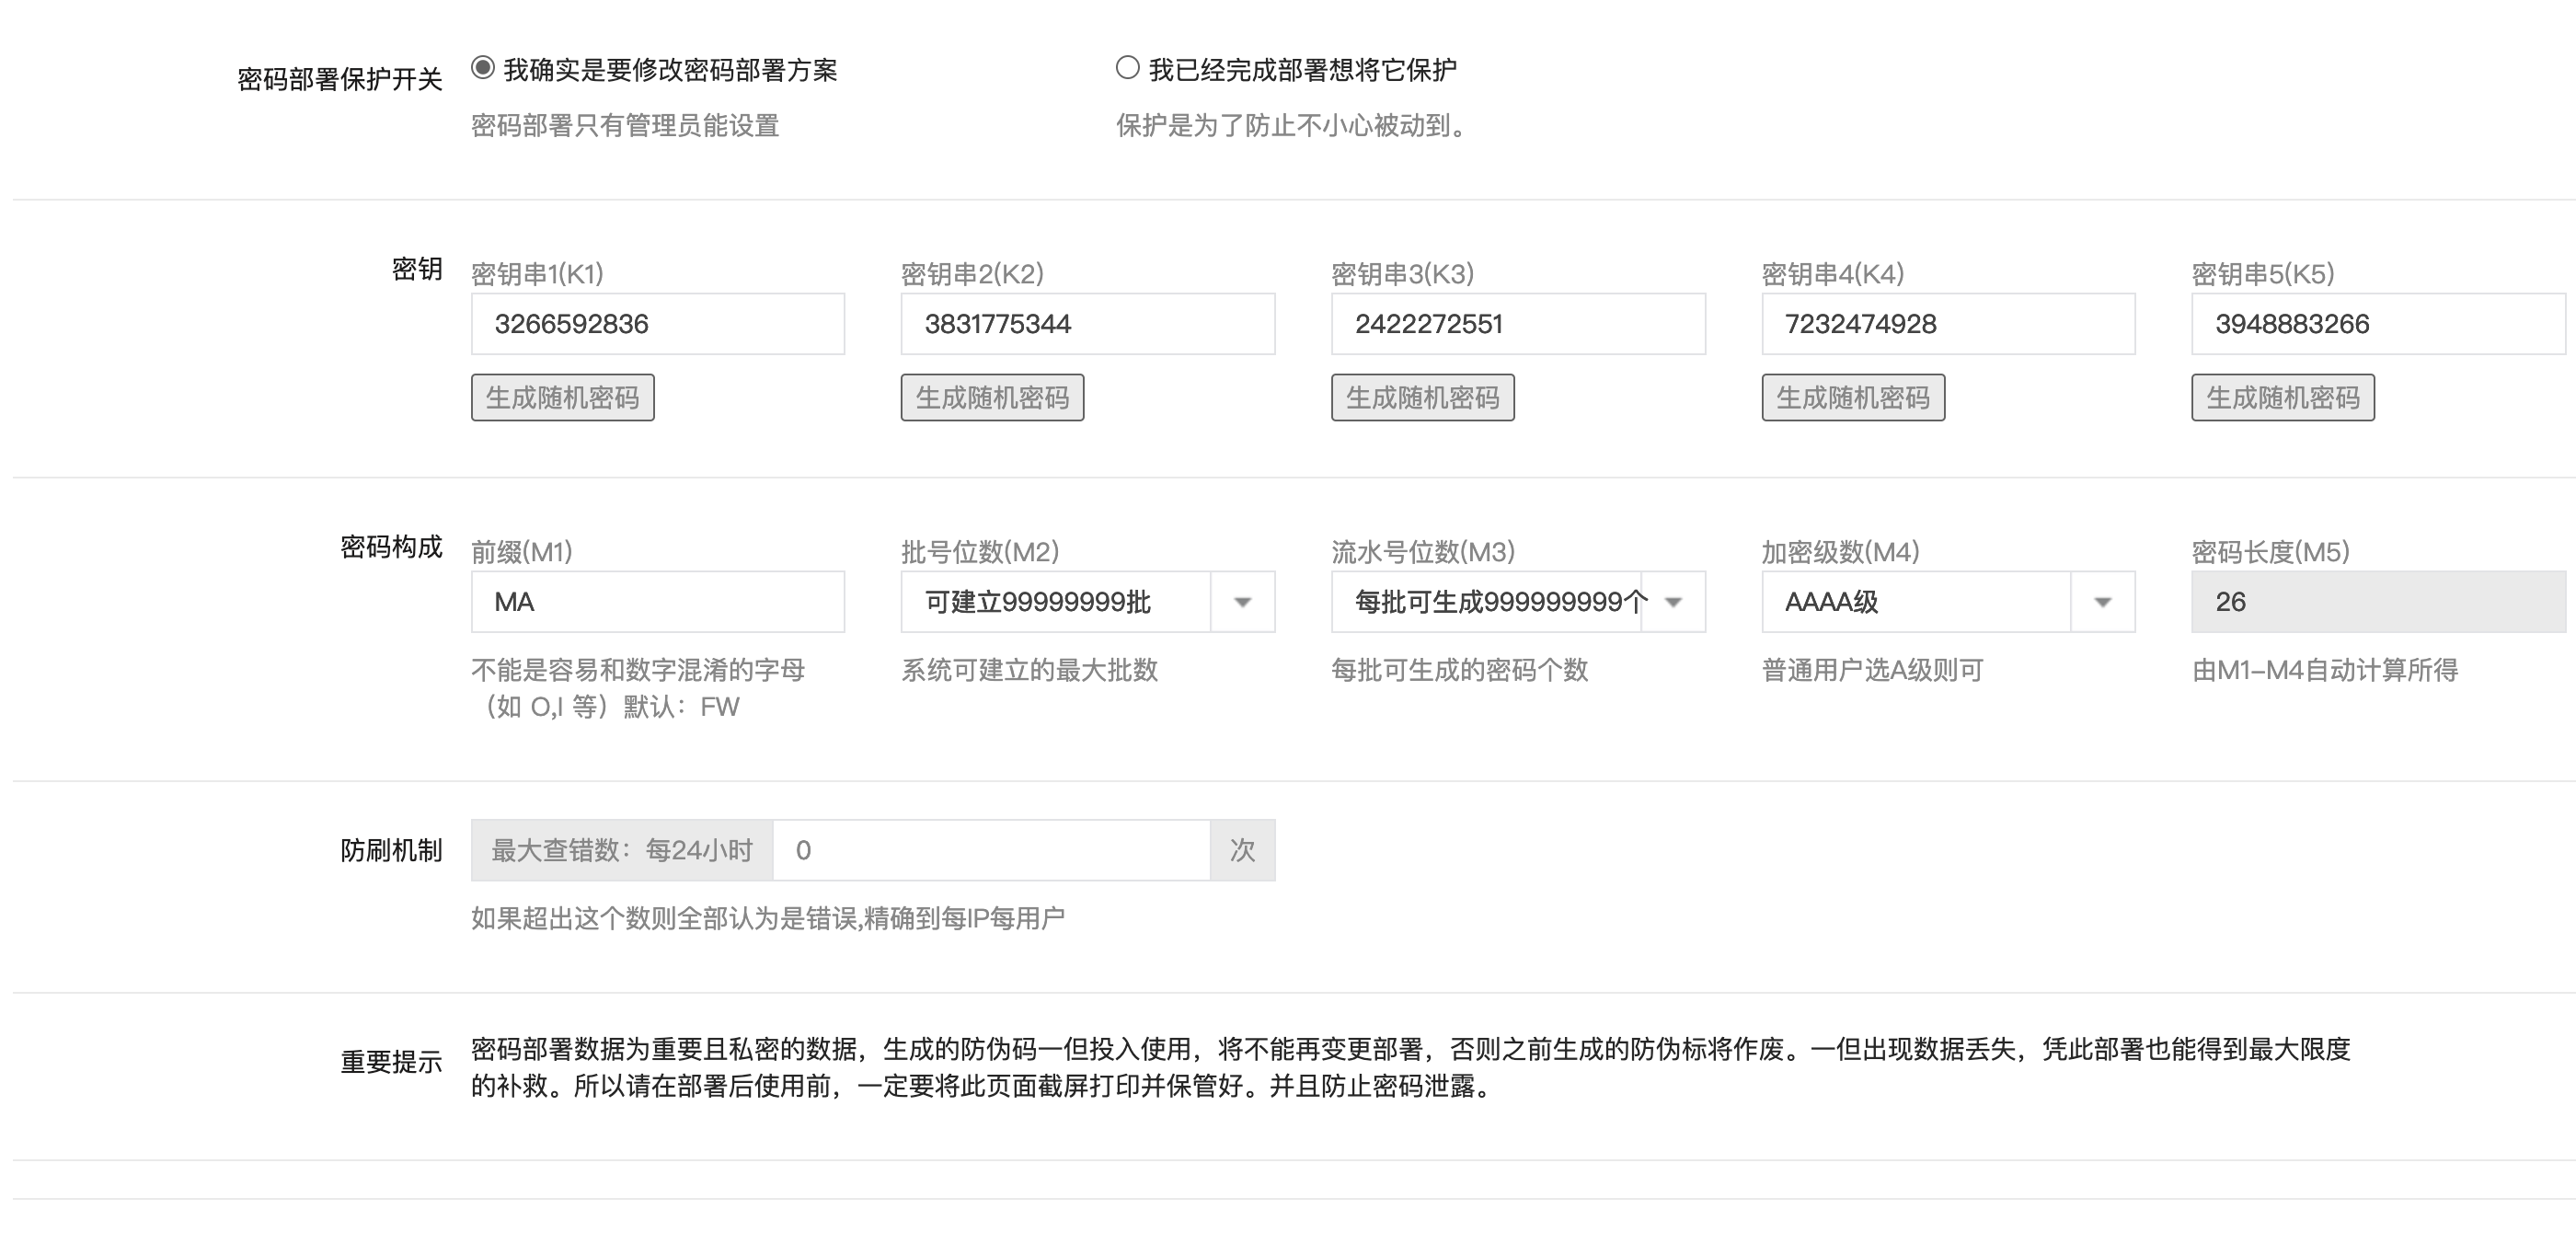Focus the 密钥串3(K3) input field
The image size is (2576, 1244).
tap(1518, 324)
